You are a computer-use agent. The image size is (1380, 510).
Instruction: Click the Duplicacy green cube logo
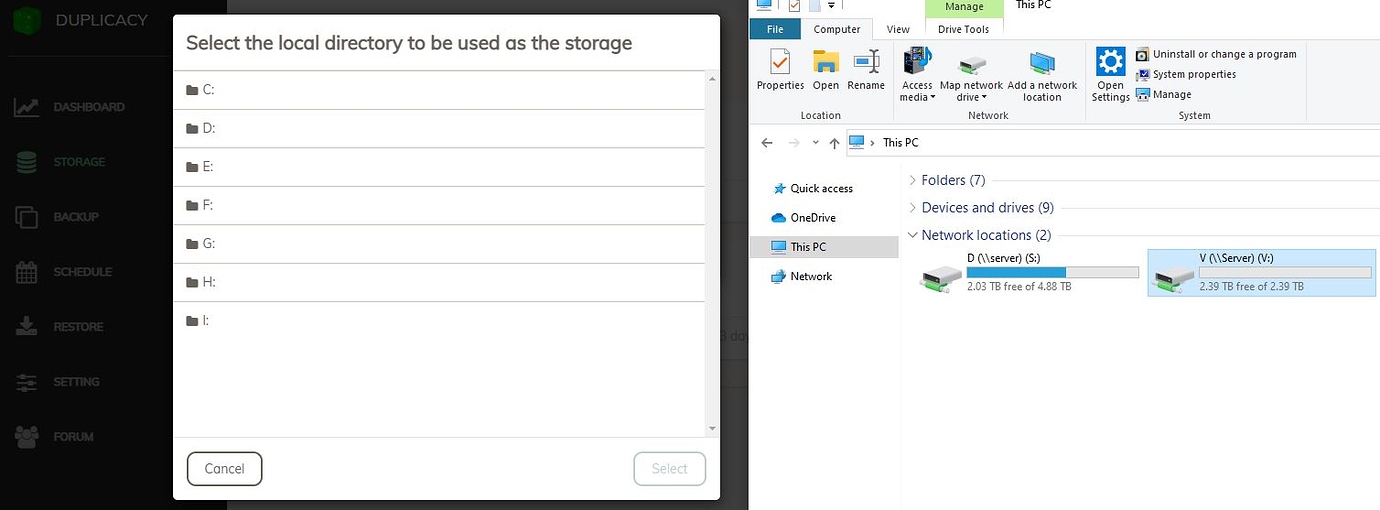click(25, 20)
